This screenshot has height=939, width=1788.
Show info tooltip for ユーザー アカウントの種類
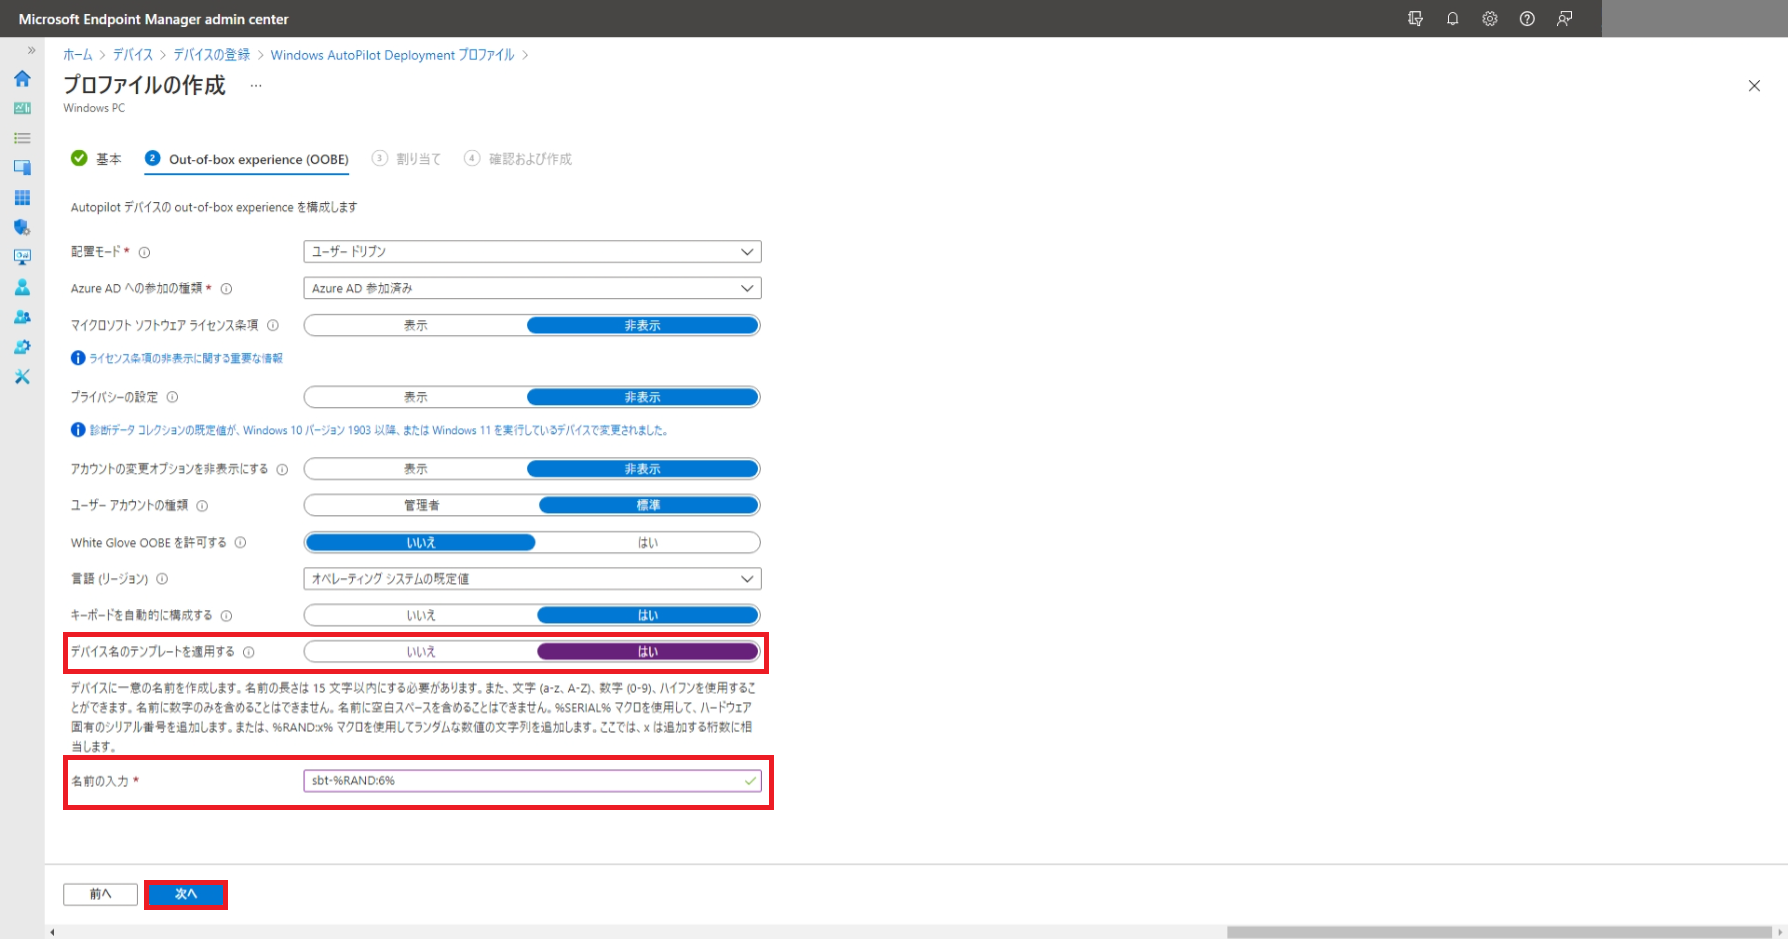coord(202,506)
